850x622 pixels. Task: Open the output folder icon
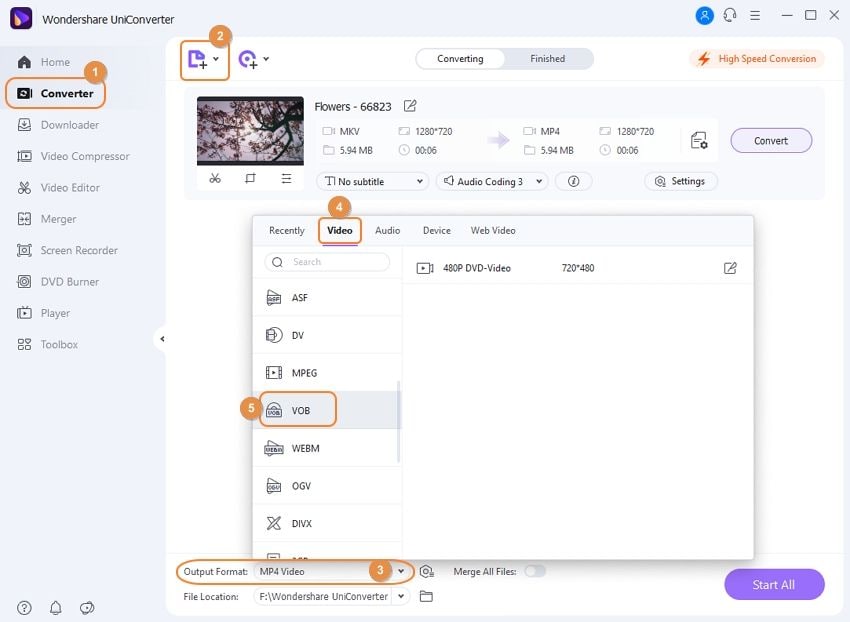(x=426, y=597)
